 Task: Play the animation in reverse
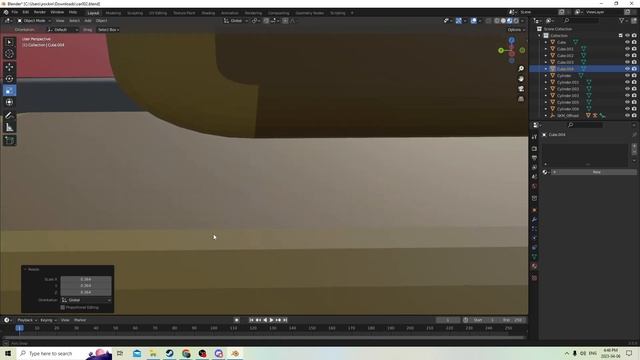tap(265, 320)
